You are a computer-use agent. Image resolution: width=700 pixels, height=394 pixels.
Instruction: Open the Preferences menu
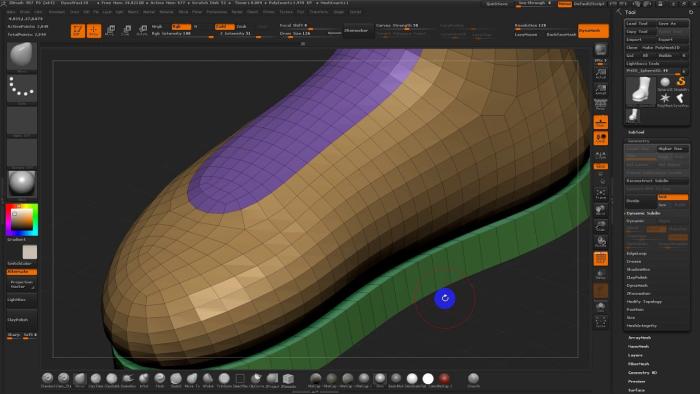pos(217,12)
